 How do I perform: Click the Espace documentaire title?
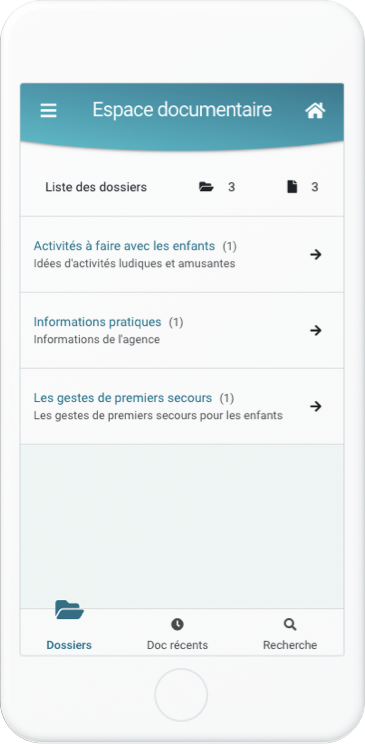182,110
